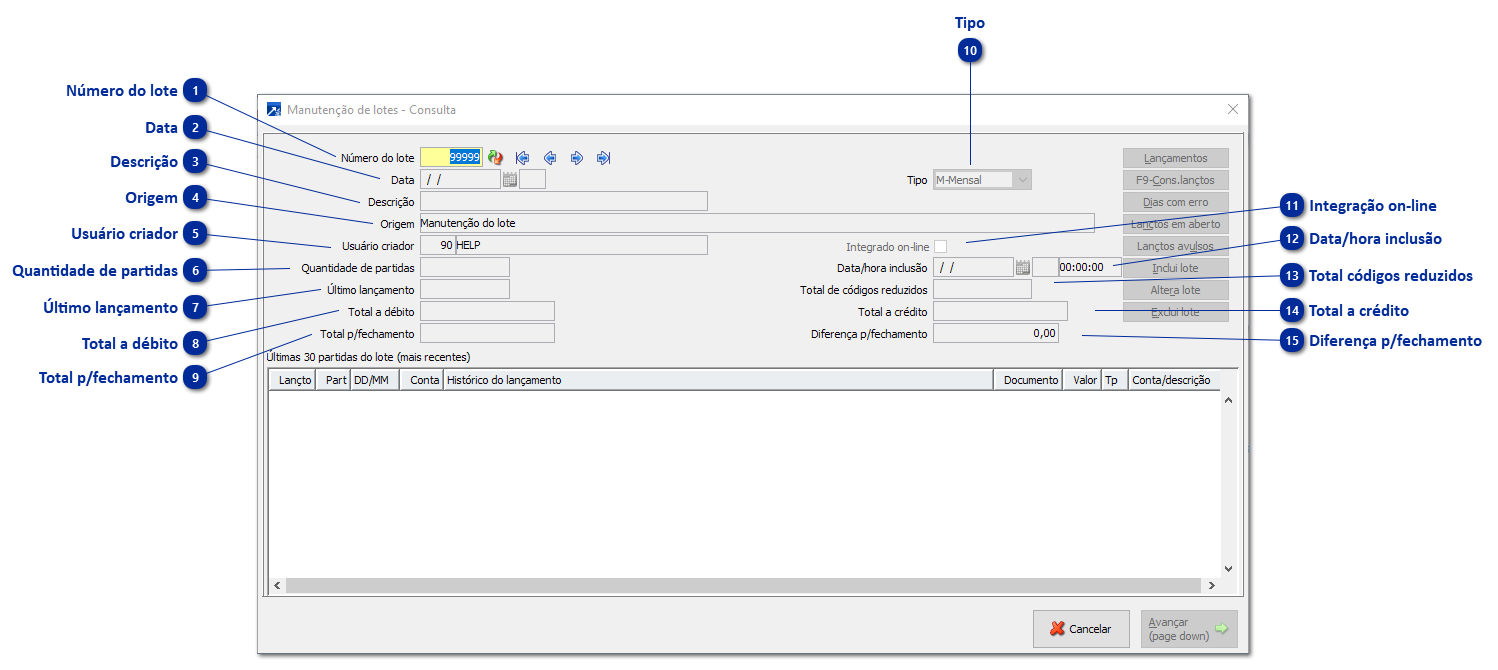This screenshot has height=670, width=1498.
Task: Click the Lançtos avulsos button
Action: [1176, 246]
